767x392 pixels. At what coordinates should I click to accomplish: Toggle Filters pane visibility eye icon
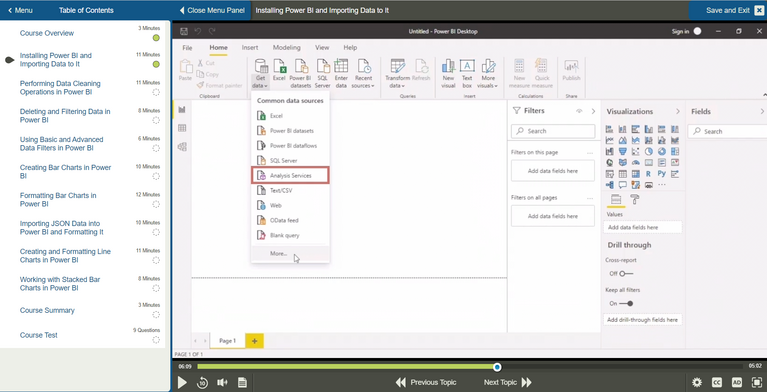coord(580,112)
